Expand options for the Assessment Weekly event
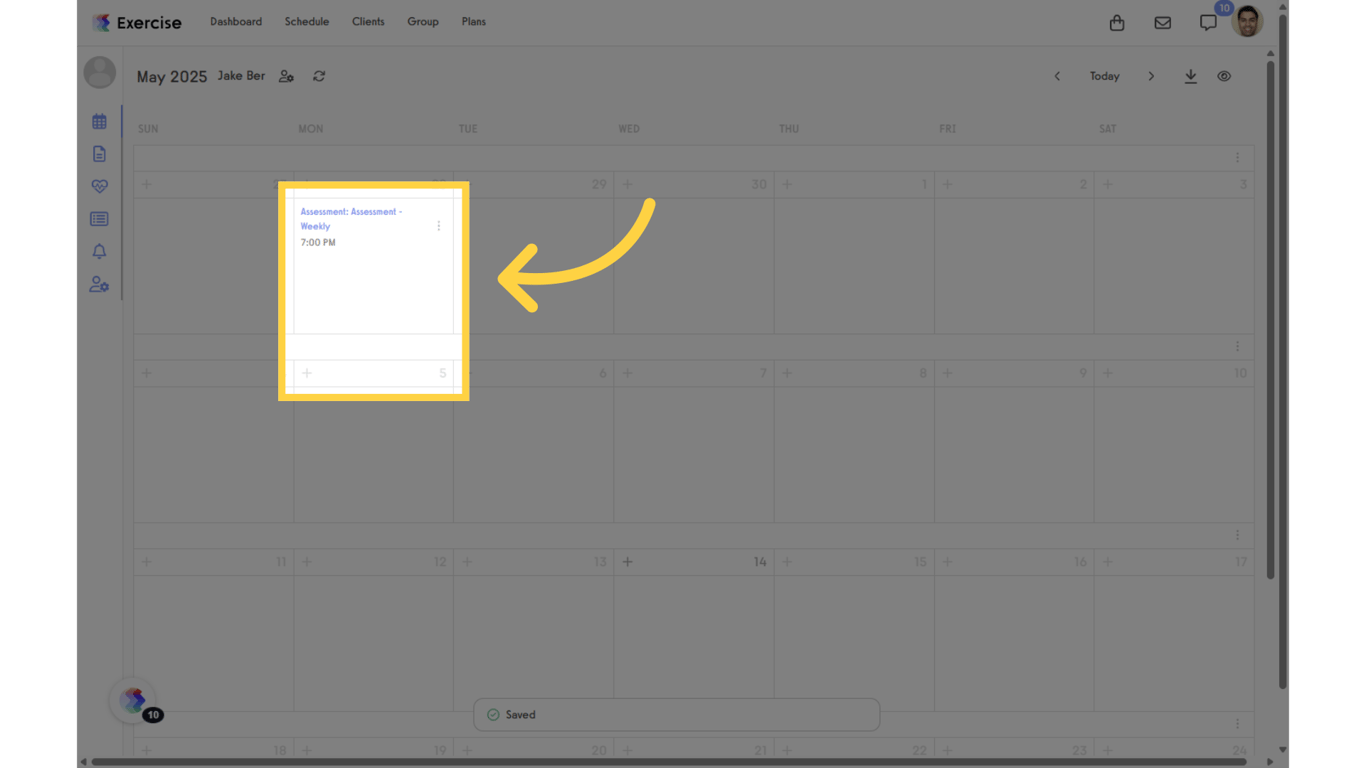 (438, 226)
